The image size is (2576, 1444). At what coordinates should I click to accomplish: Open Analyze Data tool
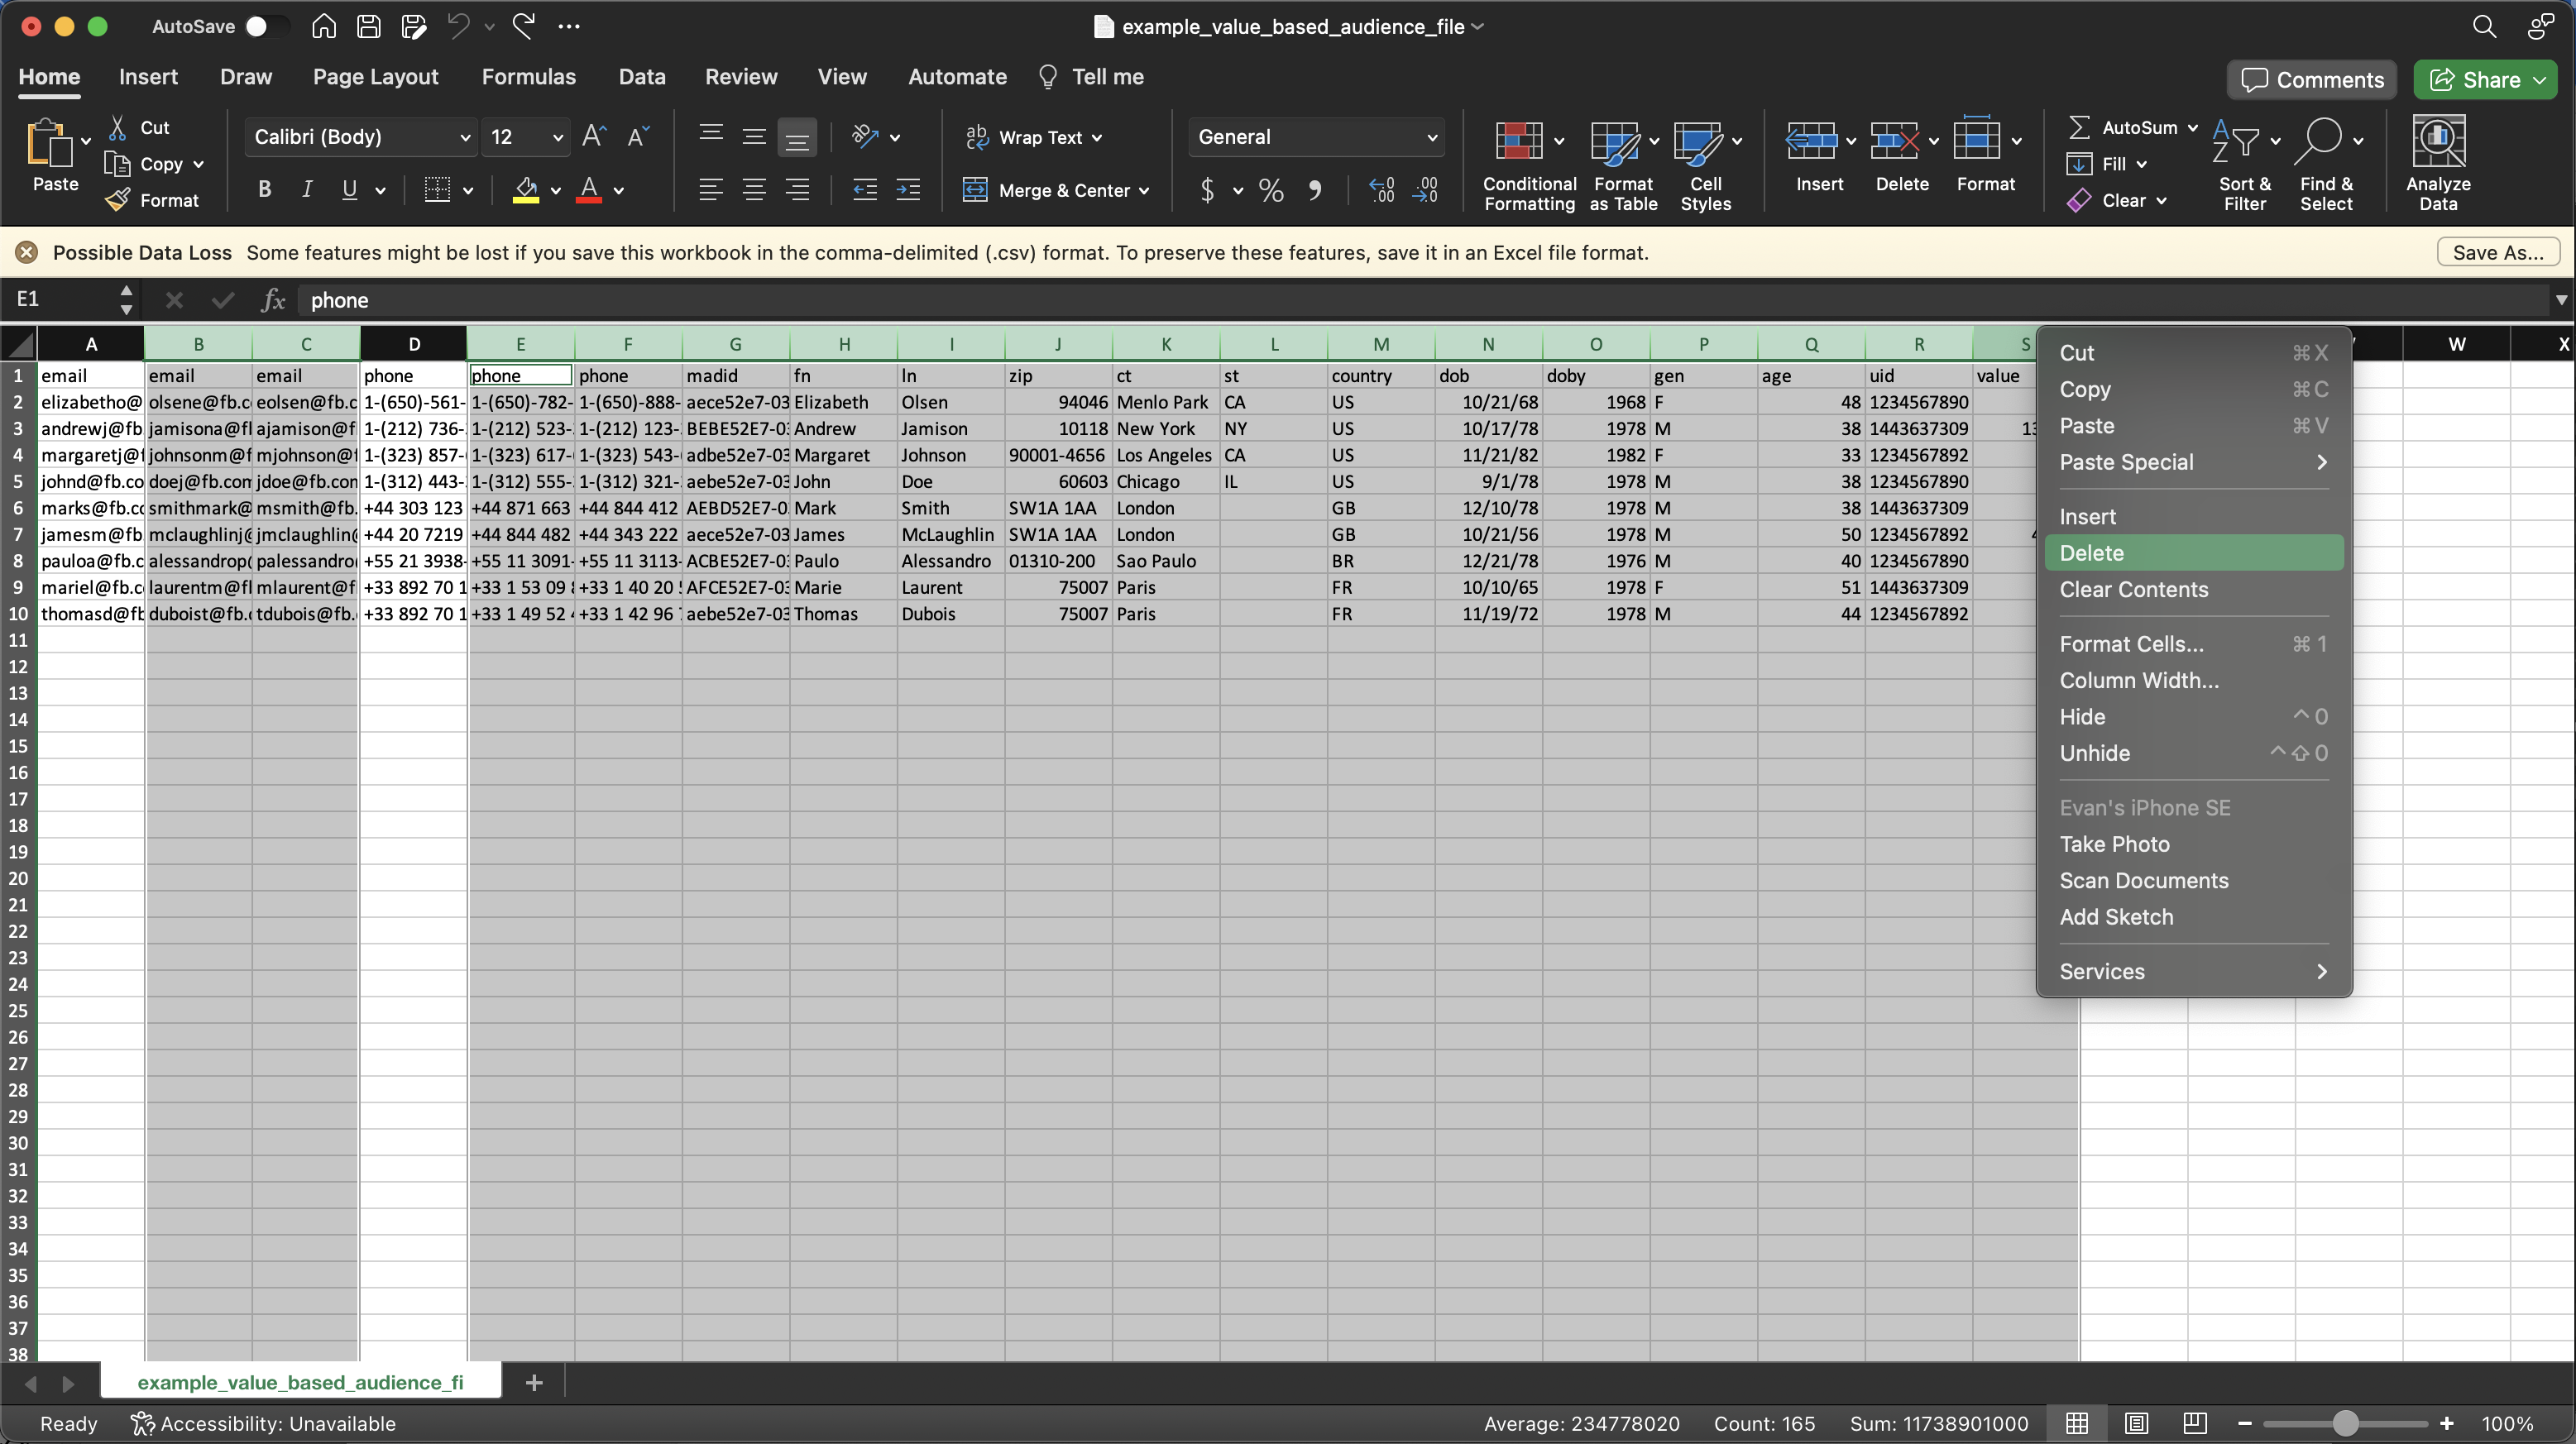(2437, 142)
